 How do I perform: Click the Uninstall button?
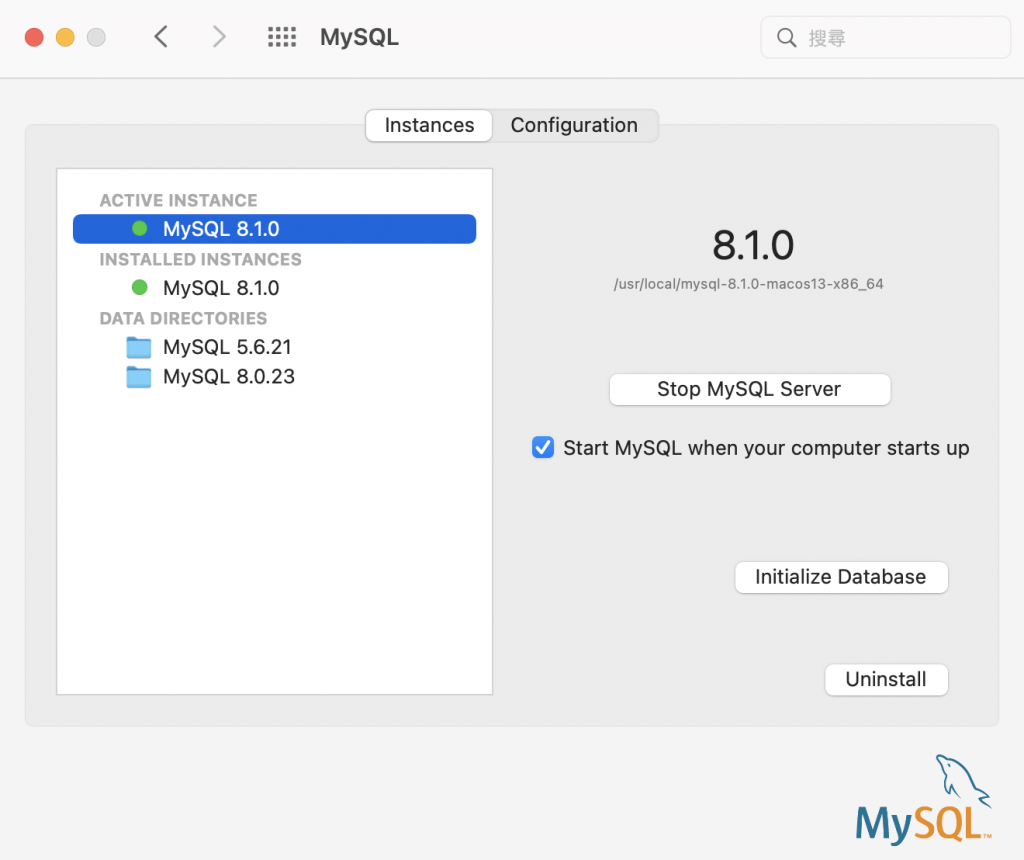[x=886, y=680]
